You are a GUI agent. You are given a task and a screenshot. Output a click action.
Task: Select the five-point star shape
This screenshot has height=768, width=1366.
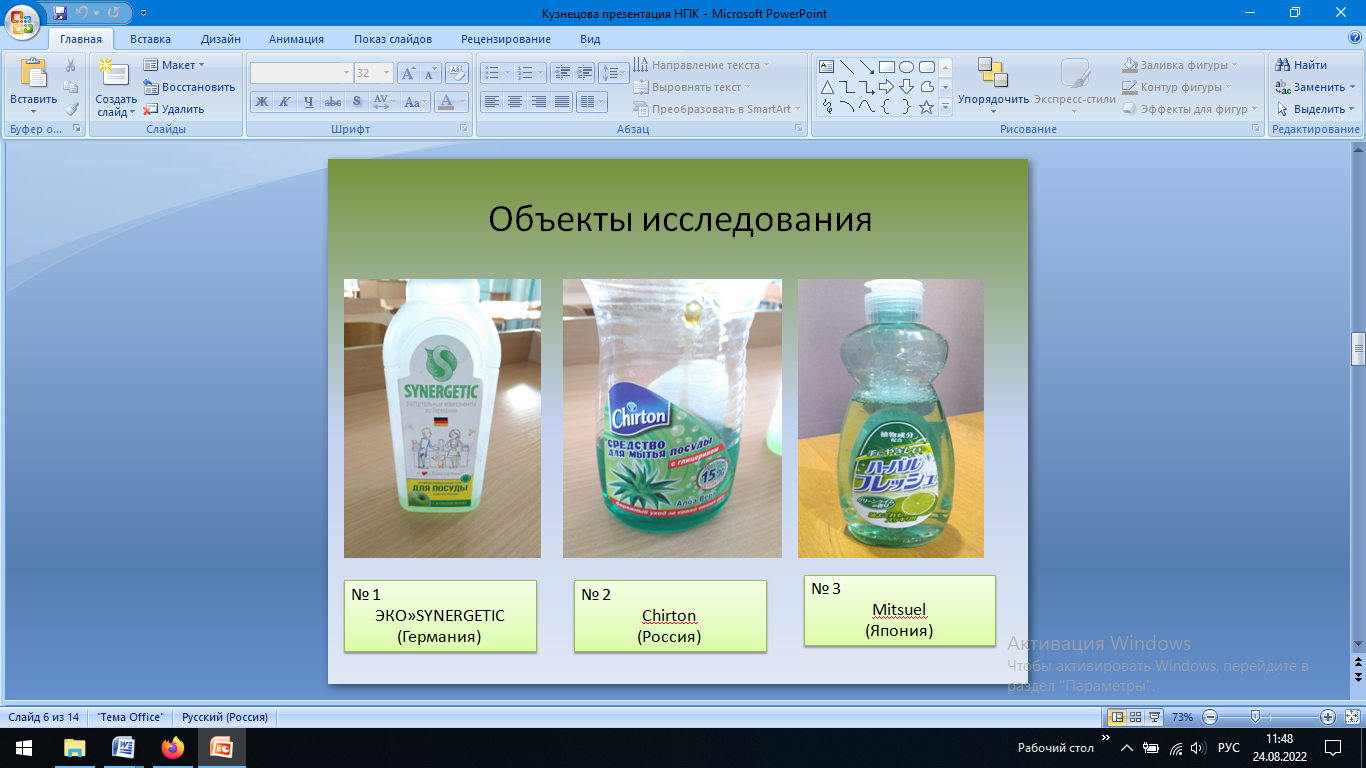coord(926,107)
